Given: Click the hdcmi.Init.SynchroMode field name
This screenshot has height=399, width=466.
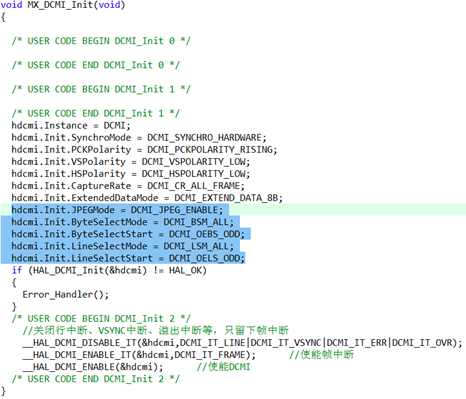Looking at the screenshot, I should coord(71,138).
